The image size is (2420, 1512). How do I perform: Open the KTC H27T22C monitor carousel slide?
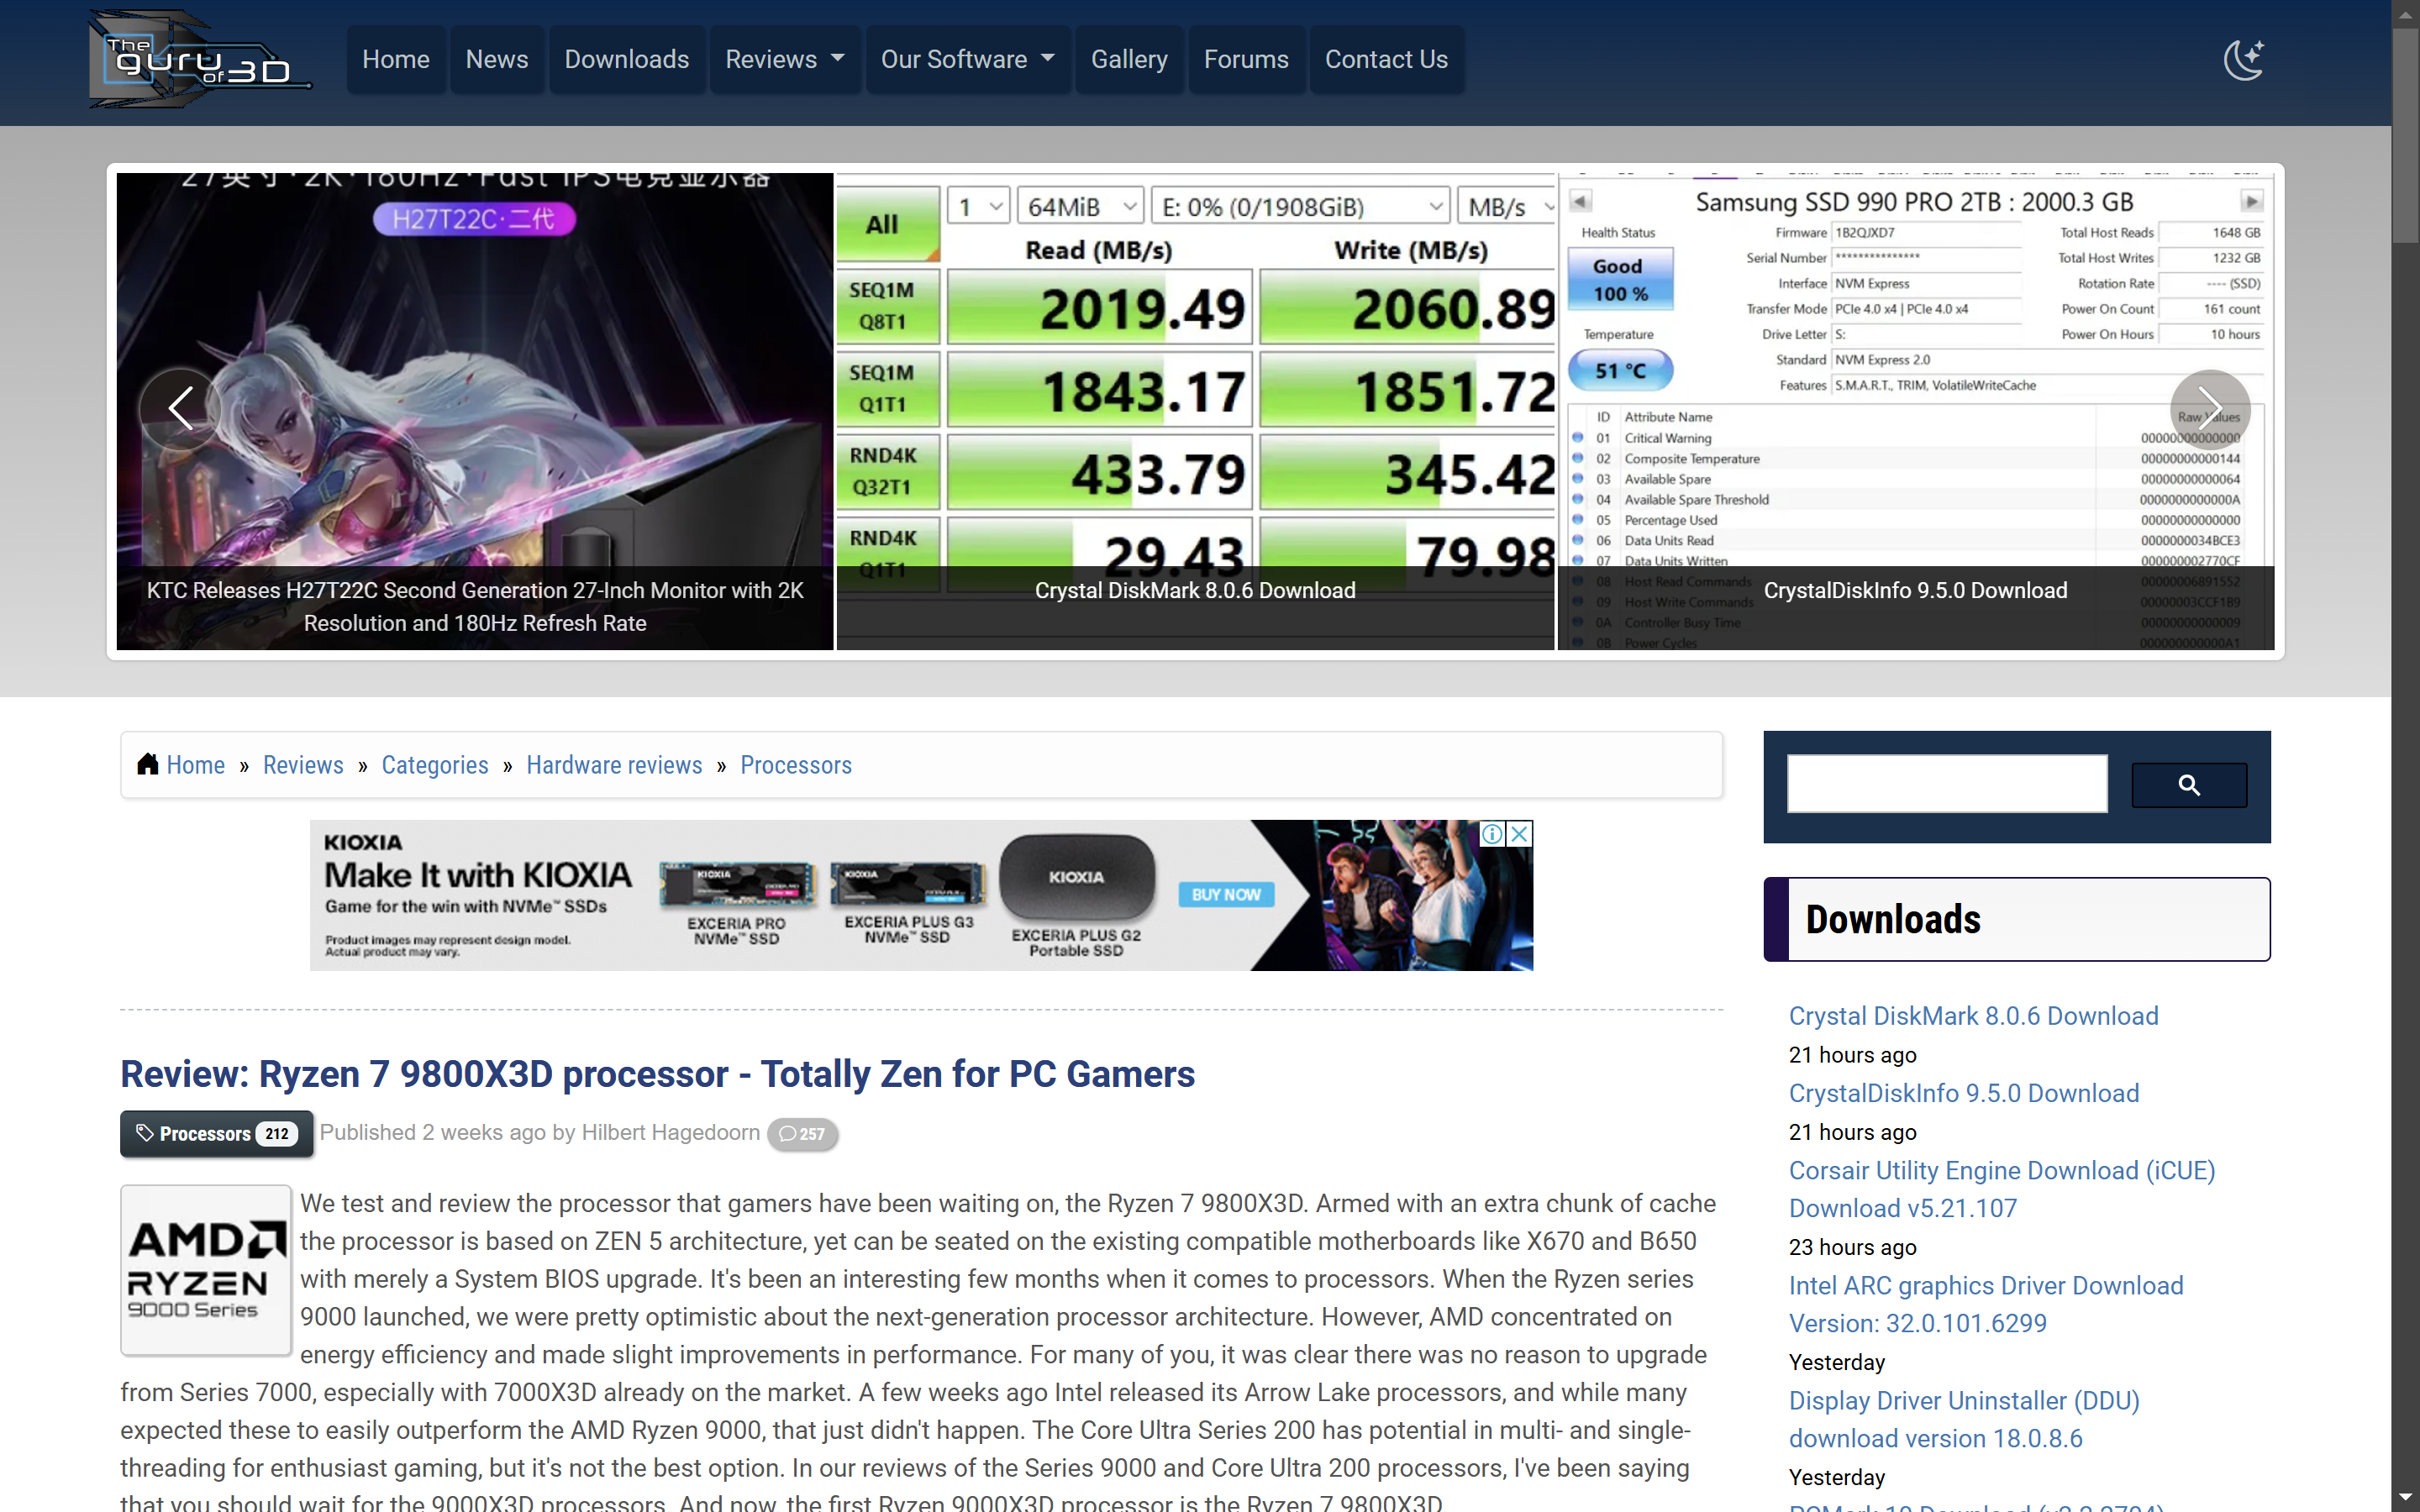pos(475,411)
